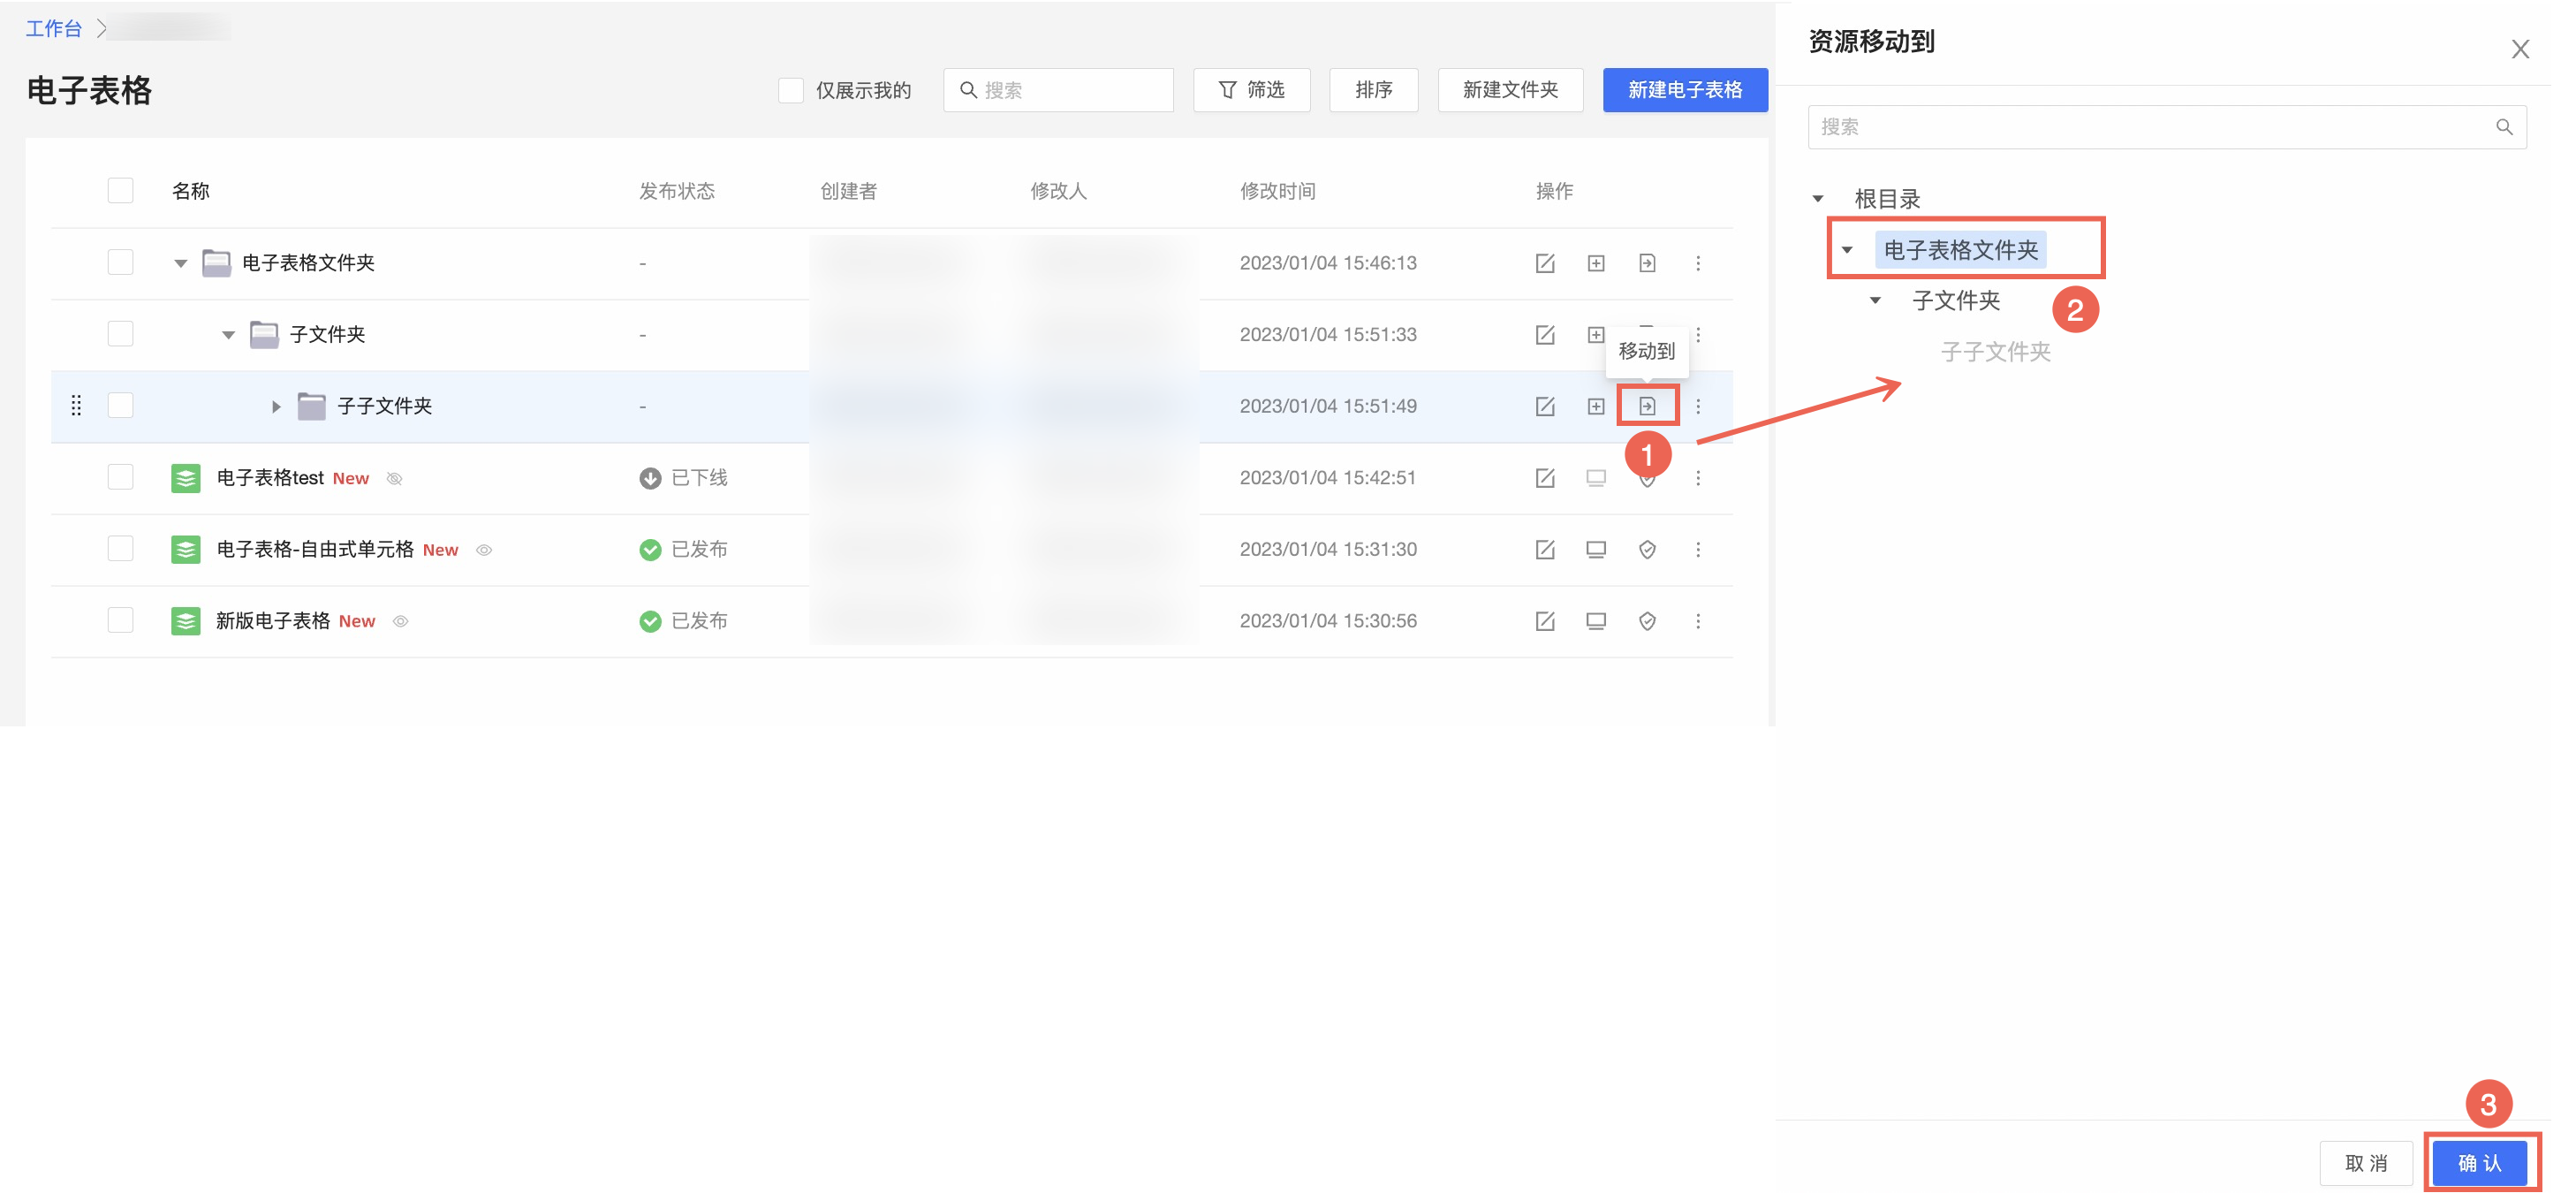Select the checkbox for the 子文件夹 row

click(120, 334)
